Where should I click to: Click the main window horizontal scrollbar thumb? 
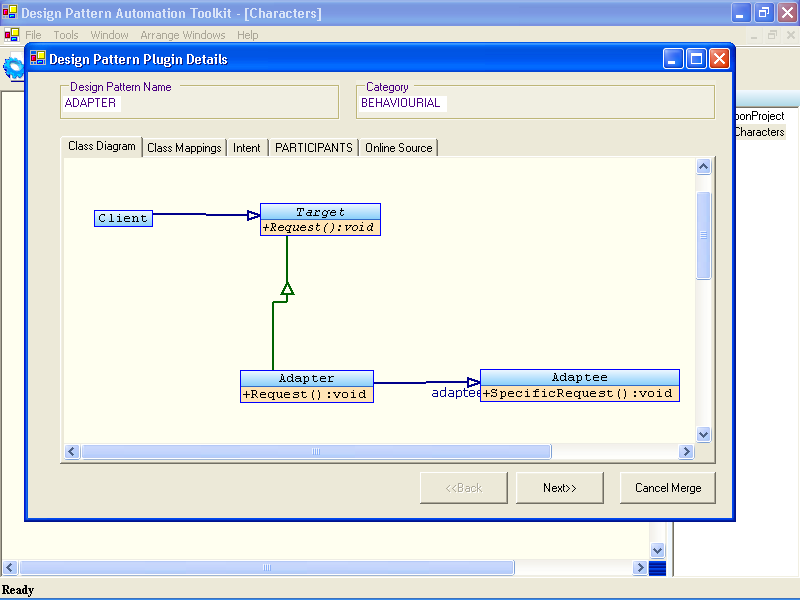[267, 567]
